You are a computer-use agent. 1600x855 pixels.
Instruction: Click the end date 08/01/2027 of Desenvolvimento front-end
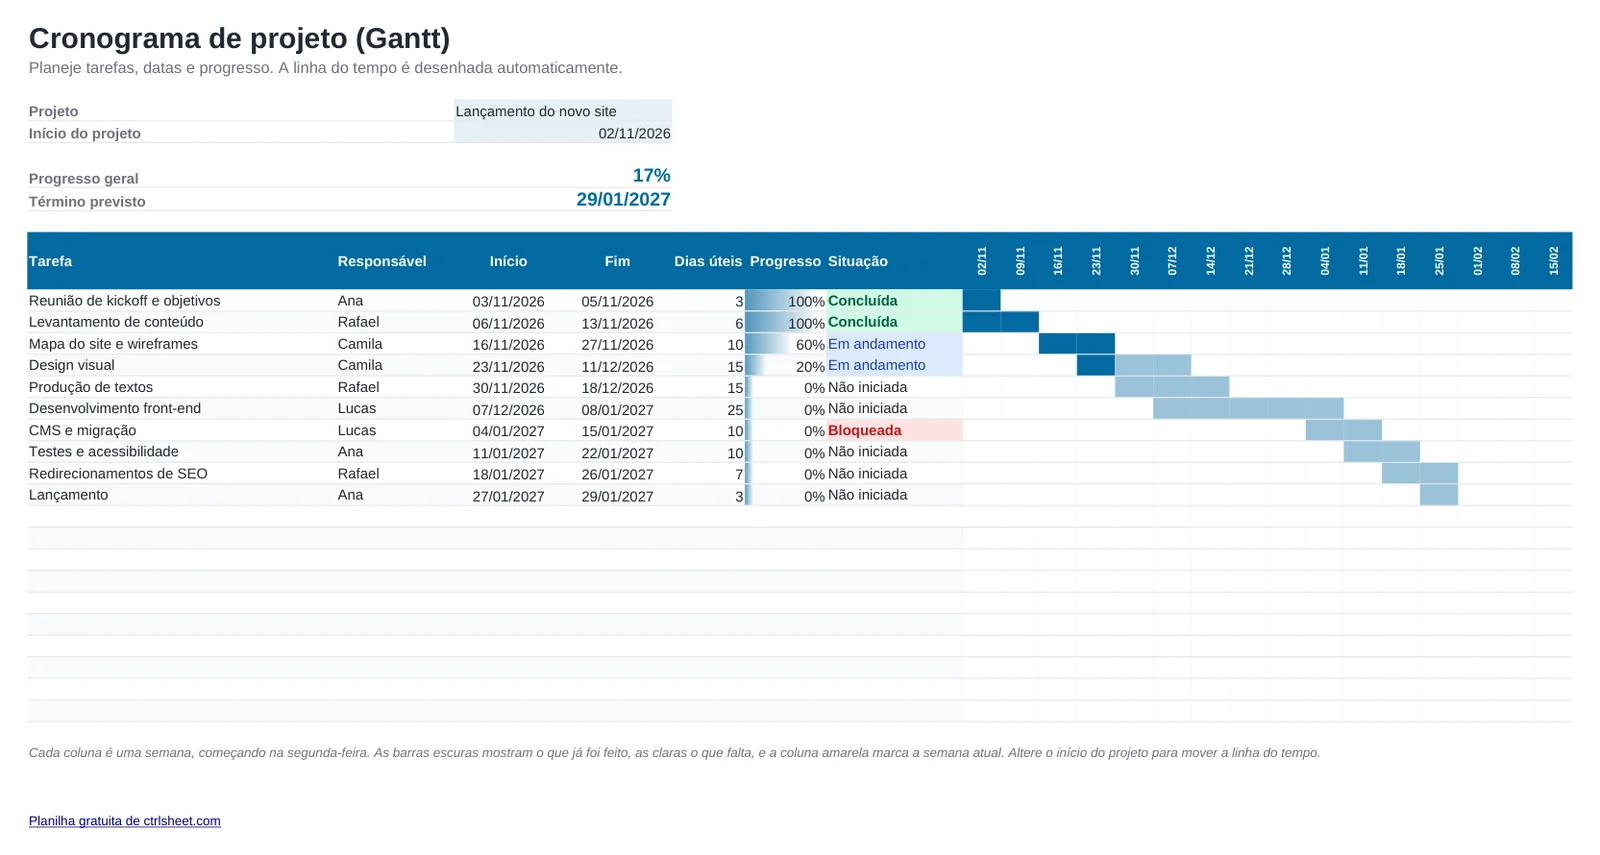point(617,410)
